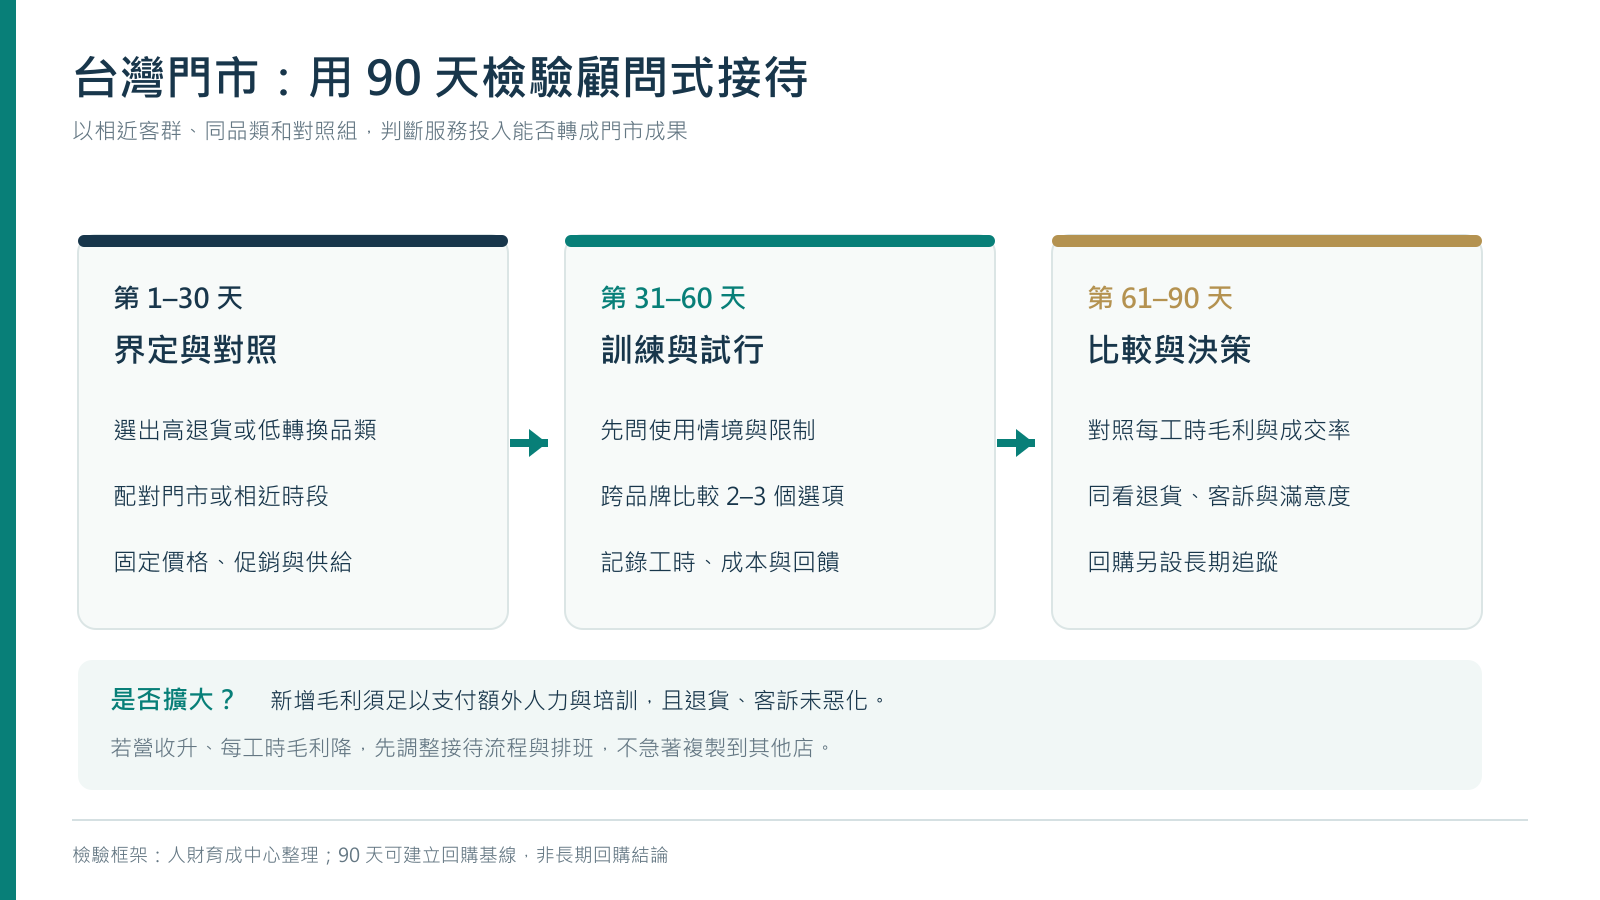Select the subtitle starting with 以相近客群
The width and height of the screenshot is (1600, 900).
pos(380,131)
